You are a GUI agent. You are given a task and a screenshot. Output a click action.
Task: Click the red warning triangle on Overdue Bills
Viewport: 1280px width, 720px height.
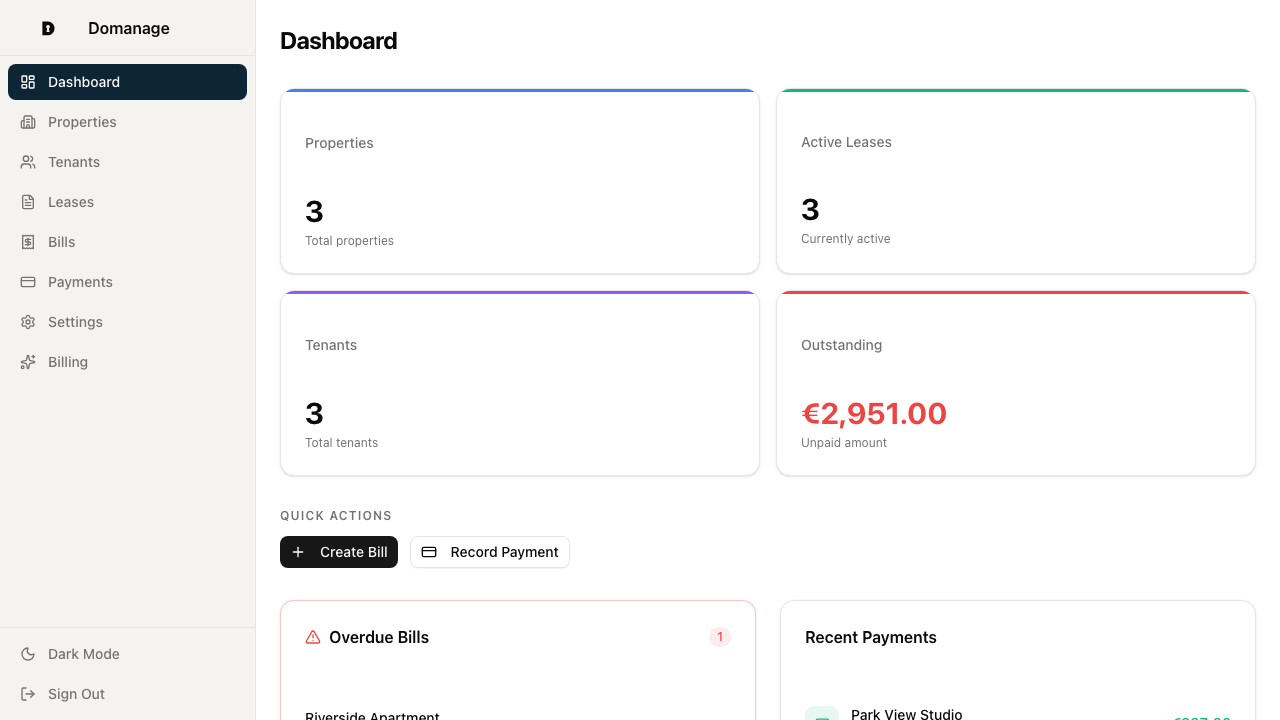tap(313, 636)
